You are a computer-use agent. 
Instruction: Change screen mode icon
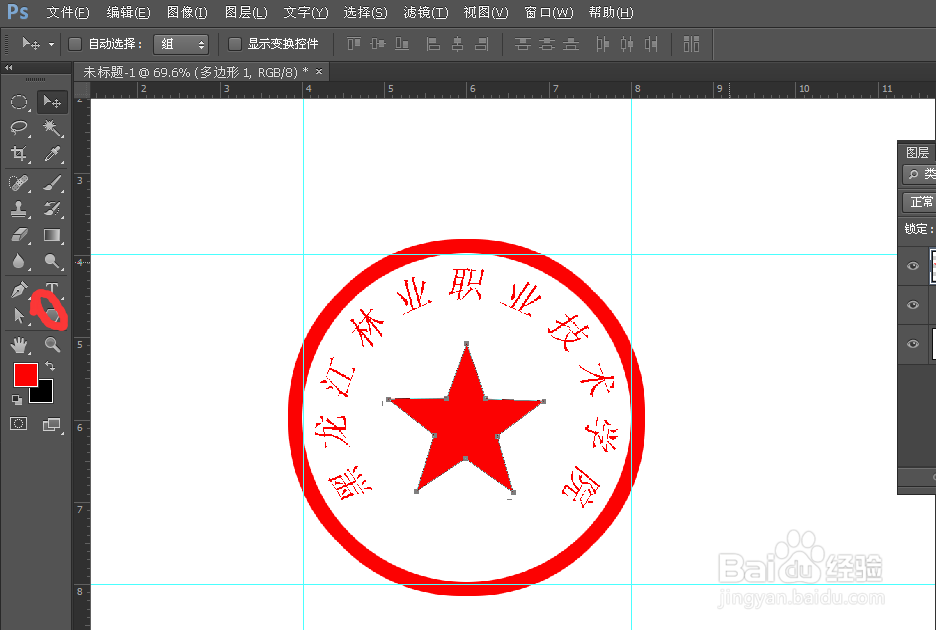[52, 425]
